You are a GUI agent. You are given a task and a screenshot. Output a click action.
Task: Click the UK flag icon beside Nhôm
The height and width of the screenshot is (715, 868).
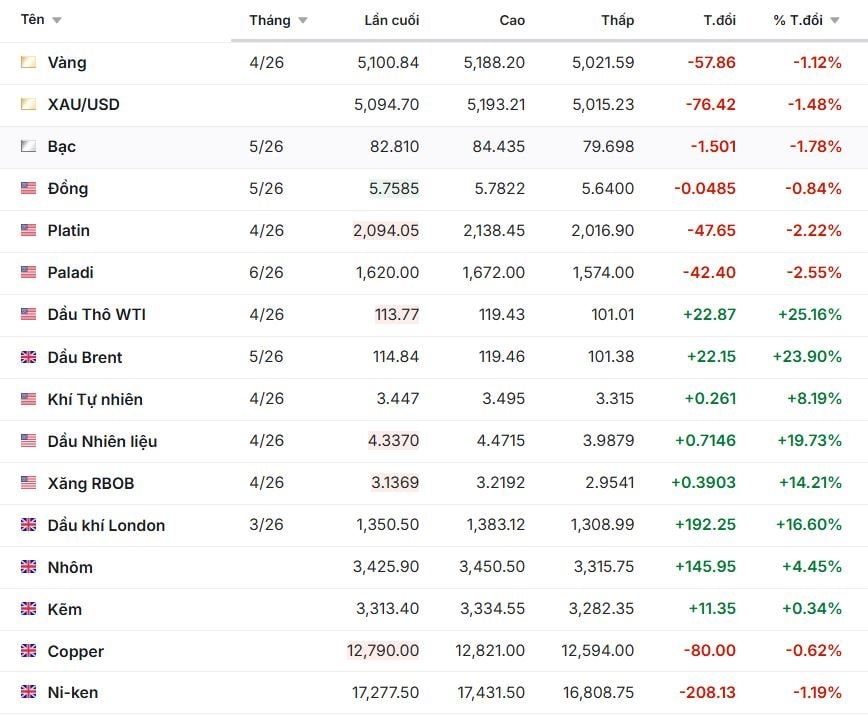28,567
